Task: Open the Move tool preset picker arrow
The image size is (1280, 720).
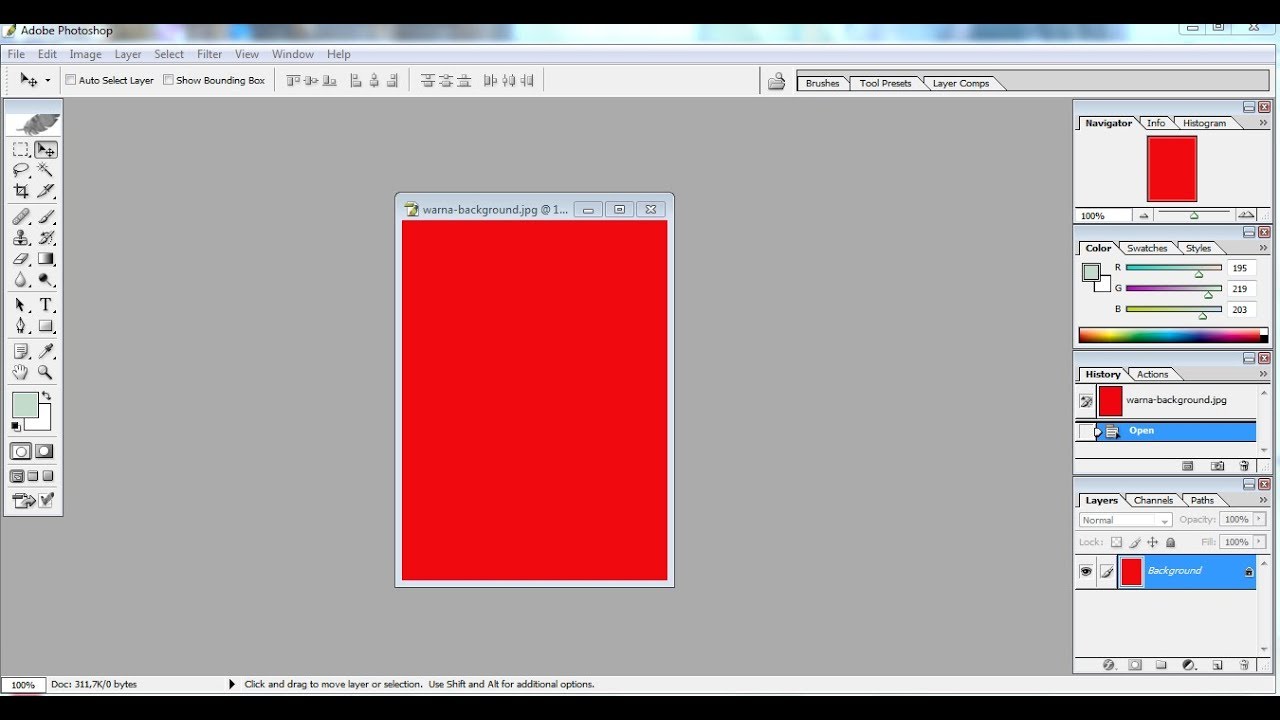Action: [x=47, y=80]
